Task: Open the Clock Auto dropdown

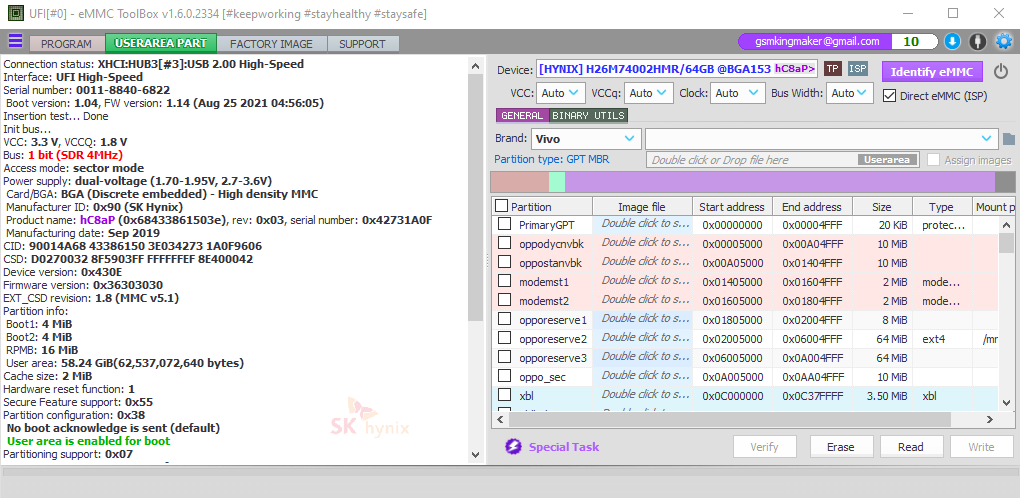Action: point(738,93)
